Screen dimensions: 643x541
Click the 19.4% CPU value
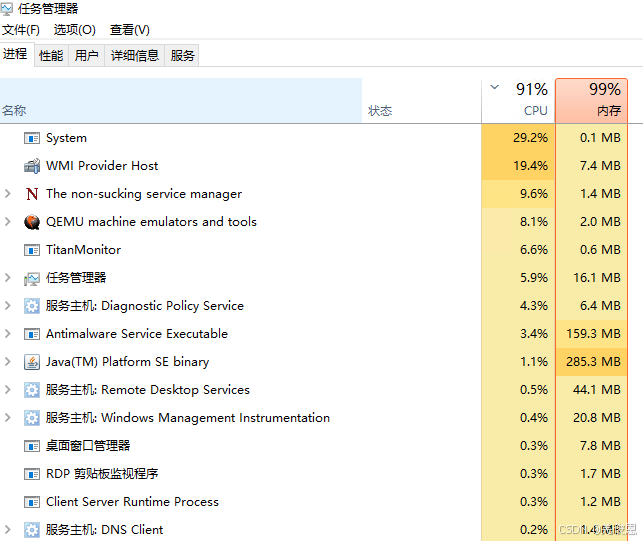click(530, 166)
